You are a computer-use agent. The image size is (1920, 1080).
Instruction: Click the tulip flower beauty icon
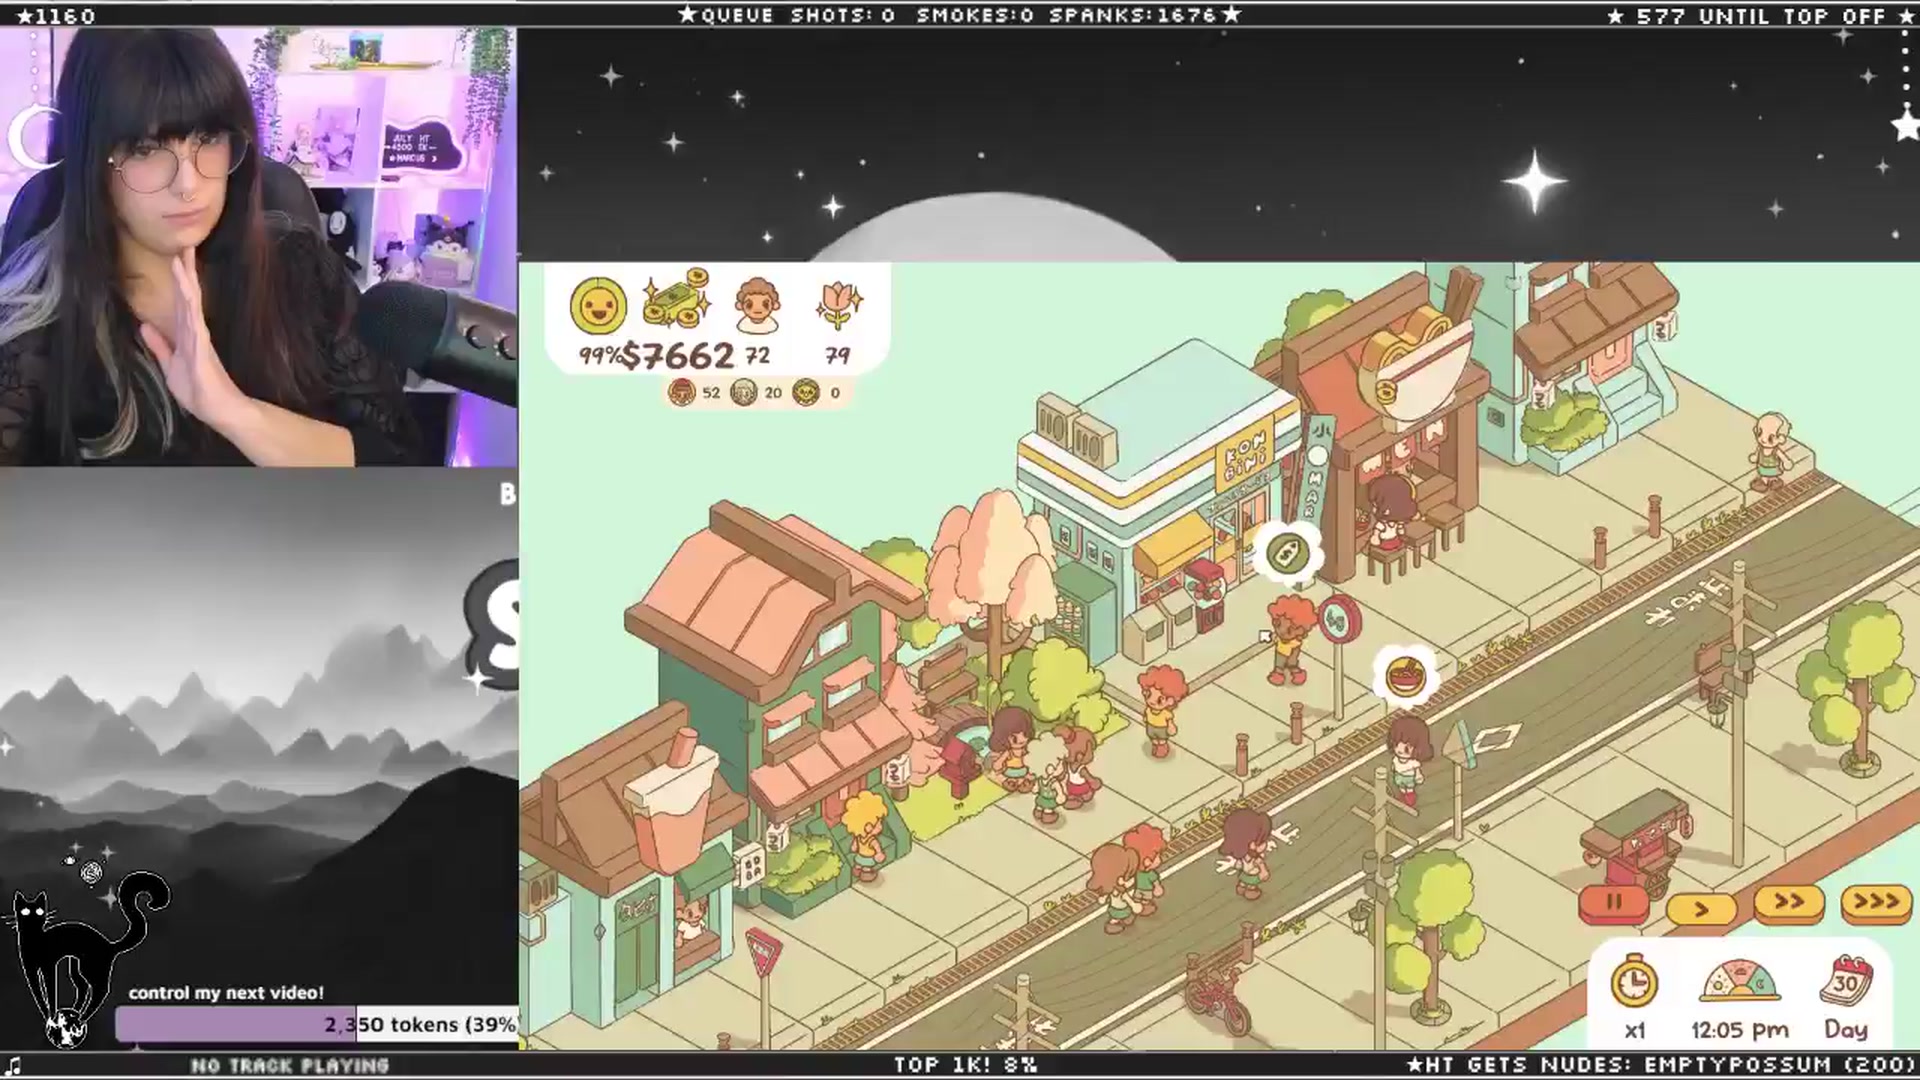click(838, 304)
